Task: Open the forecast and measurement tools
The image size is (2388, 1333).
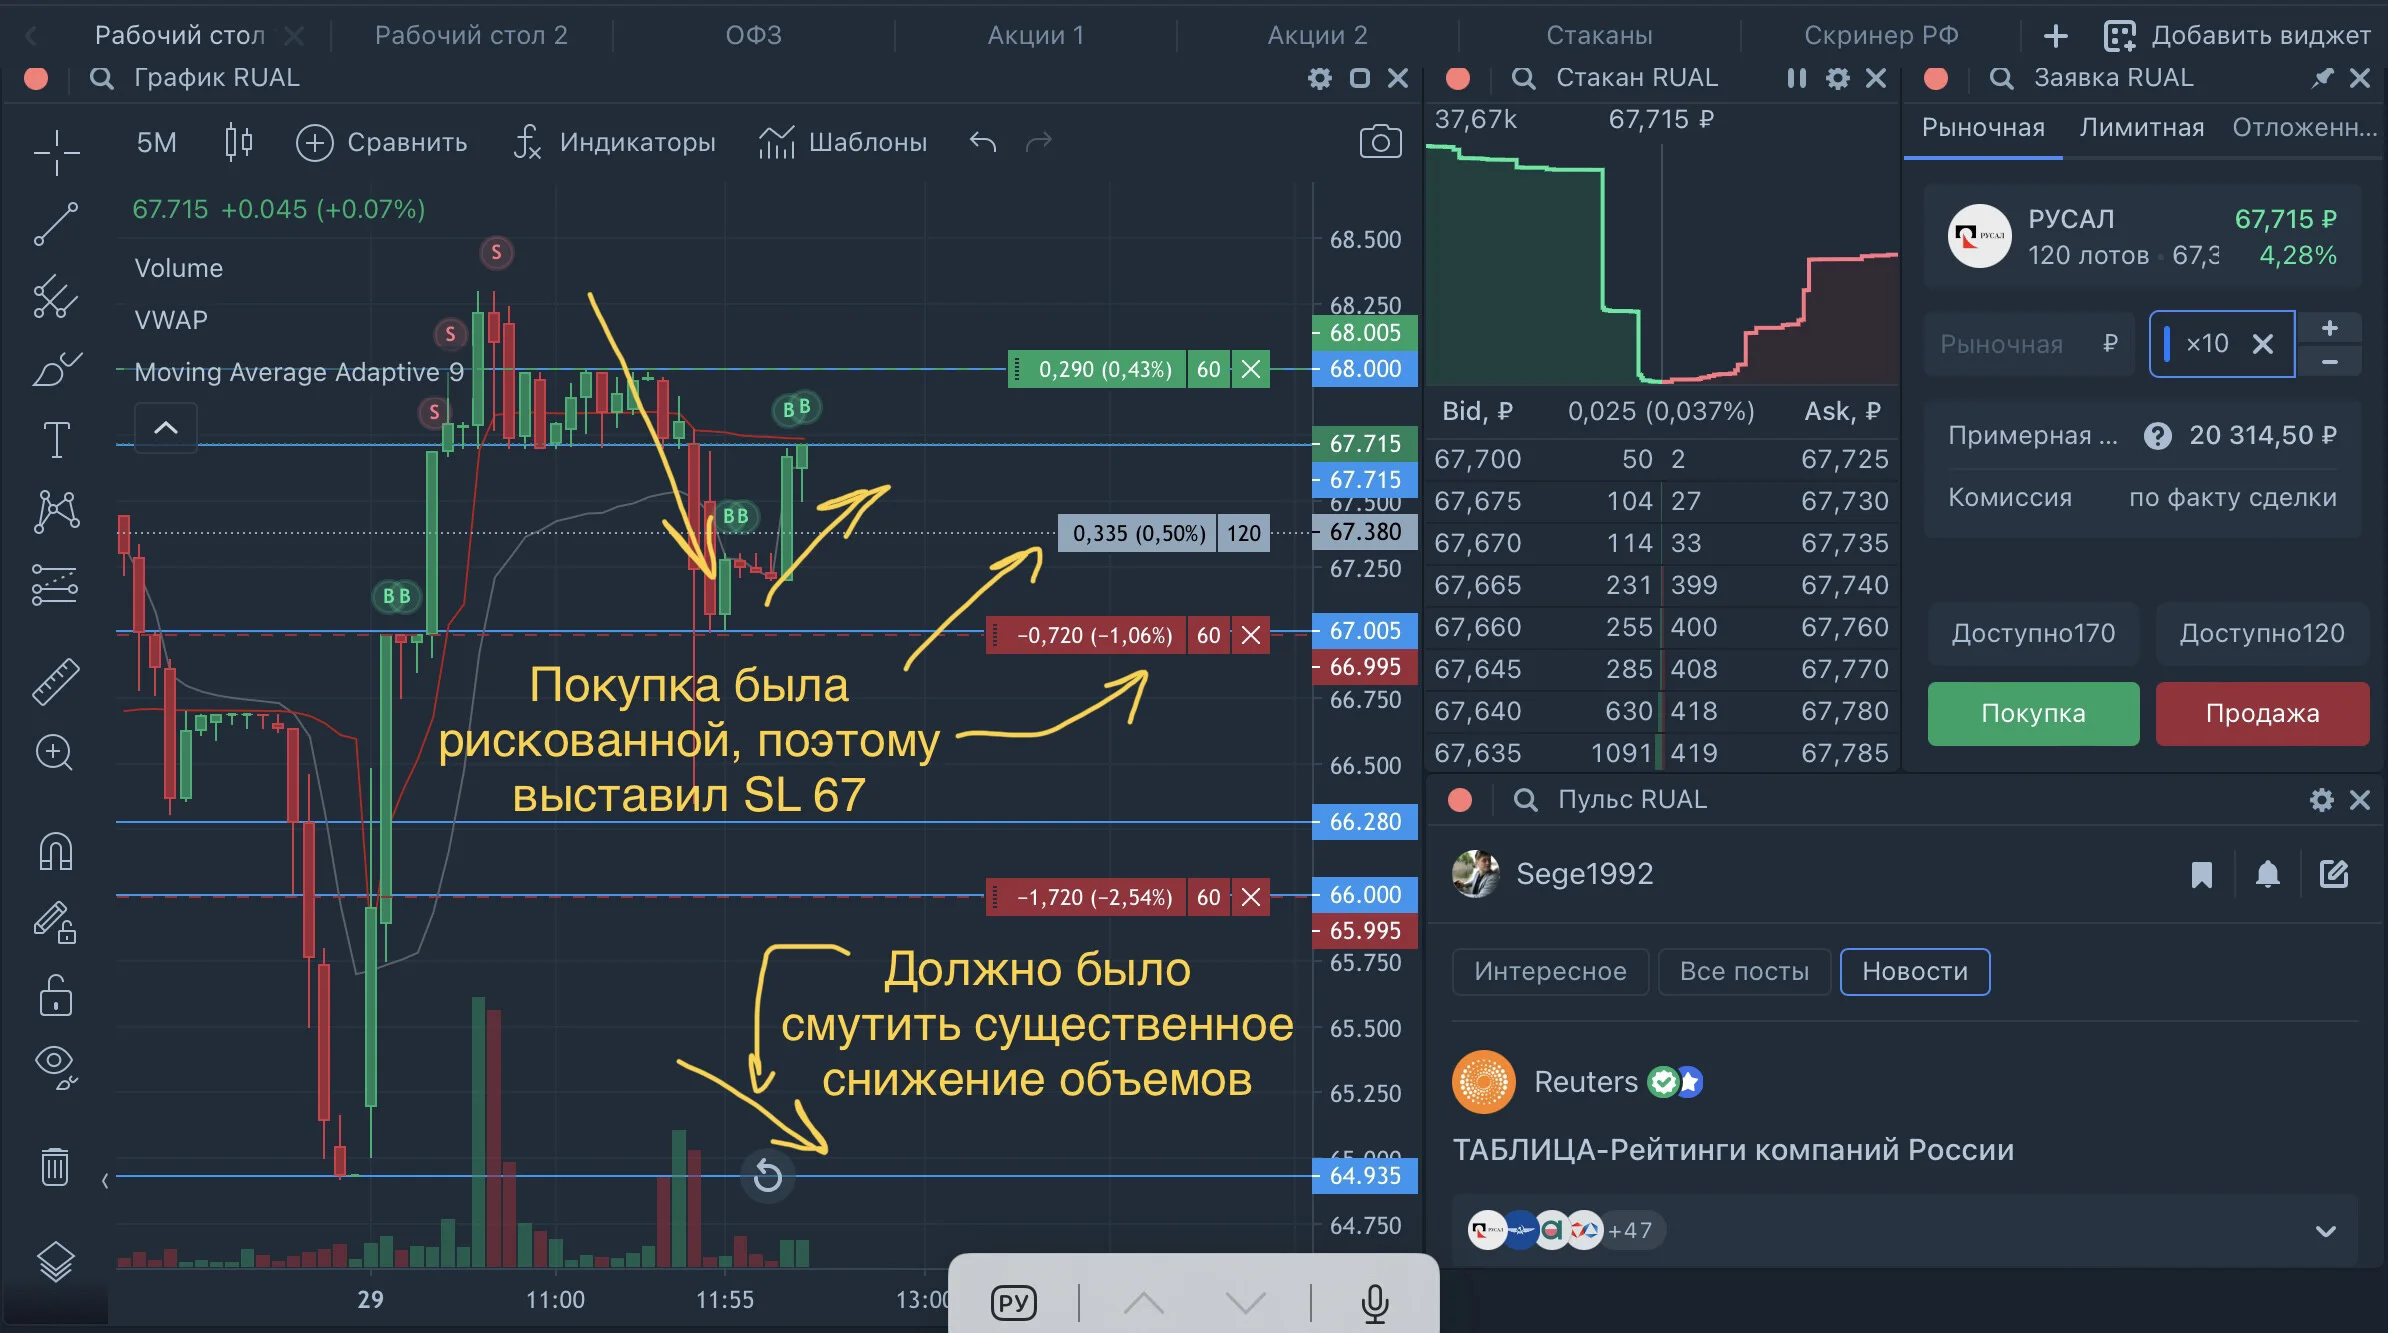Action: (x=56, y=584)
